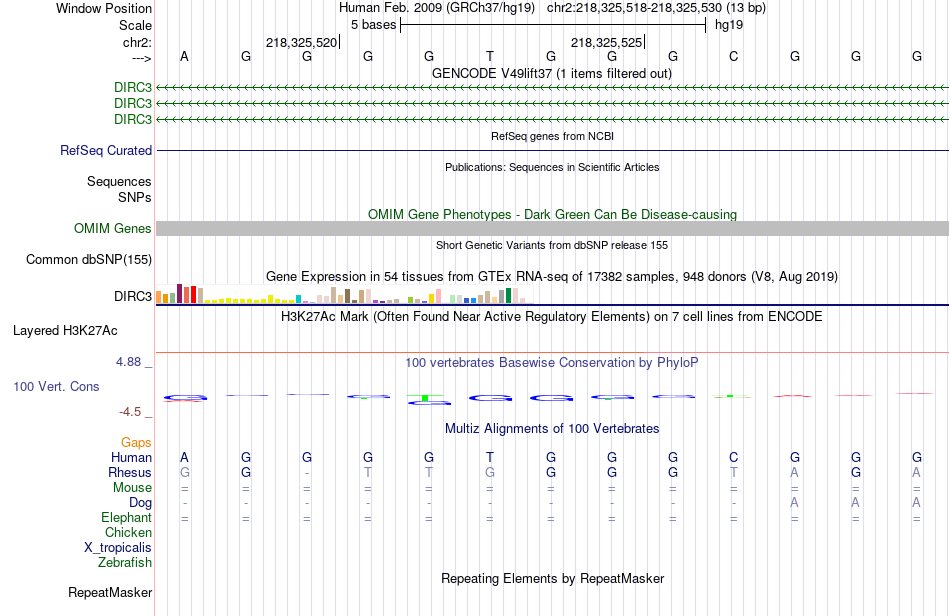Open the Multiz Alignments of 100 Vertebrates title

[x=552, y=429]
